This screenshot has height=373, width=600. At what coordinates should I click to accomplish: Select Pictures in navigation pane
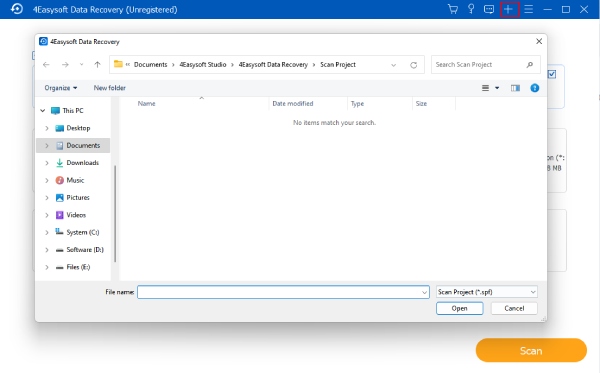tap(78, 197)
